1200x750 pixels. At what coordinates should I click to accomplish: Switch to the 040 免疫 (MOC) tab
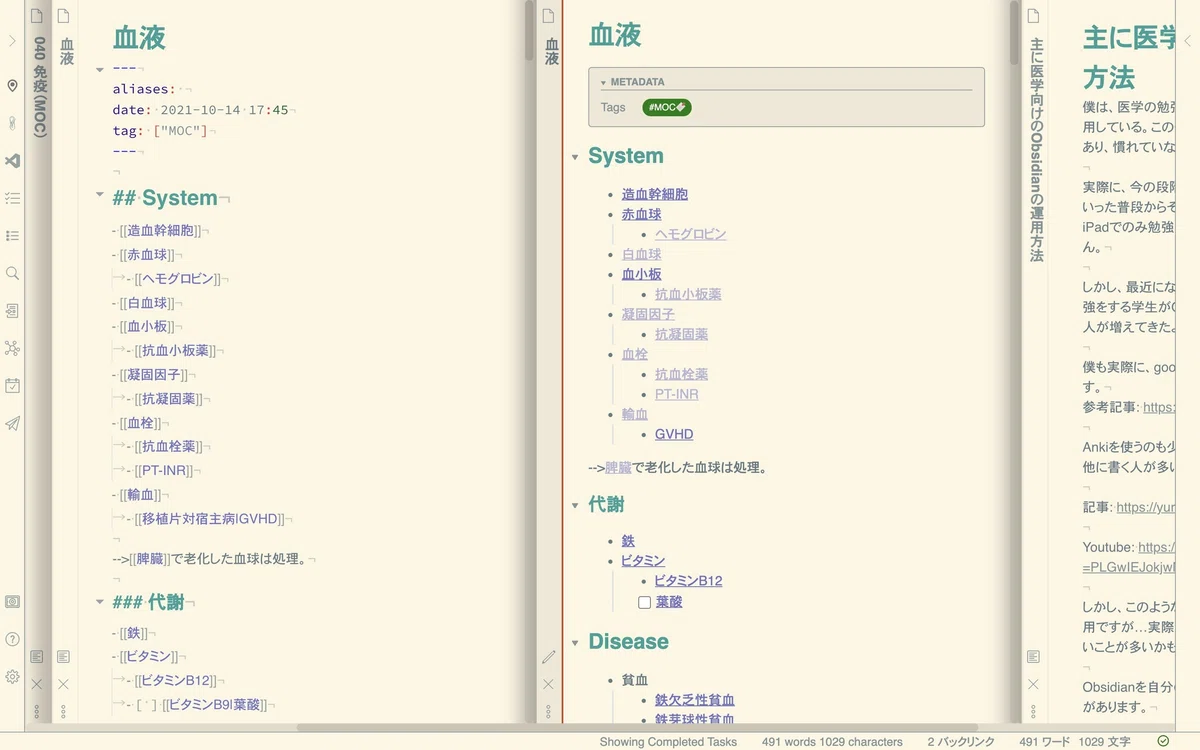click(39, 88)
